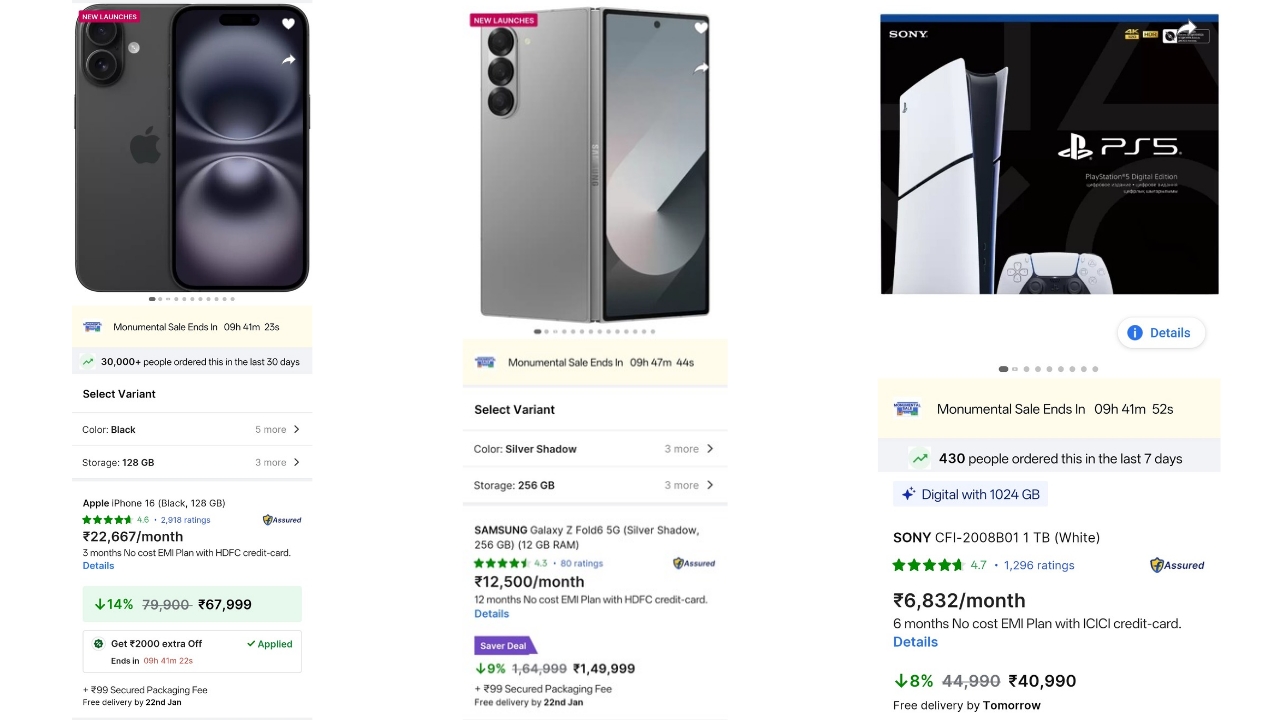Click the Digital with 1024 GB chip
Viewport: 1280px width, 720px height.
click(970, 493)
